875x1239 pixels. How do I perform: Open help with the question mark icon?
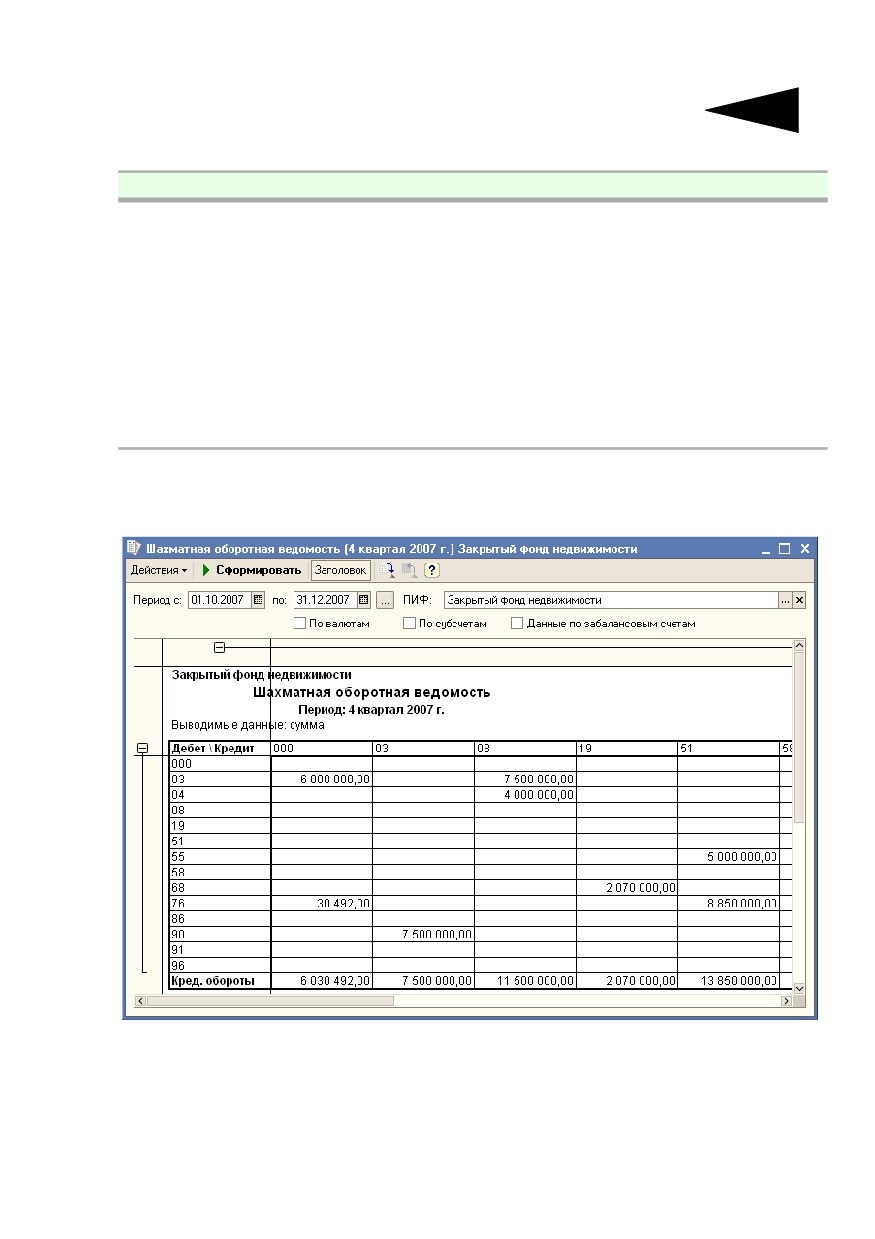pos(432,570)
